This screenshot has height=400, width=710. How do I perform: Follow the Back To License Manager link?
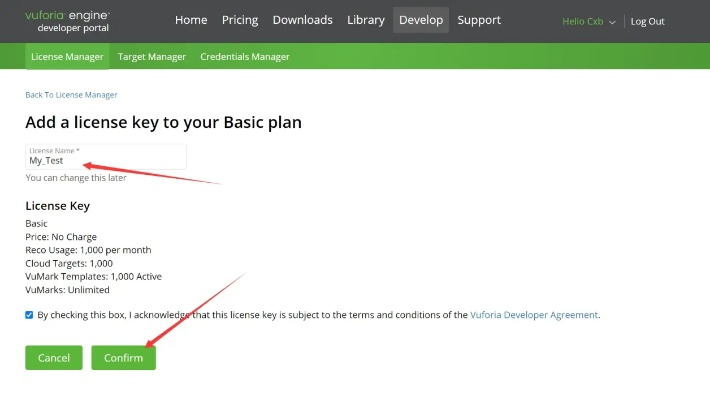point(71,95)
